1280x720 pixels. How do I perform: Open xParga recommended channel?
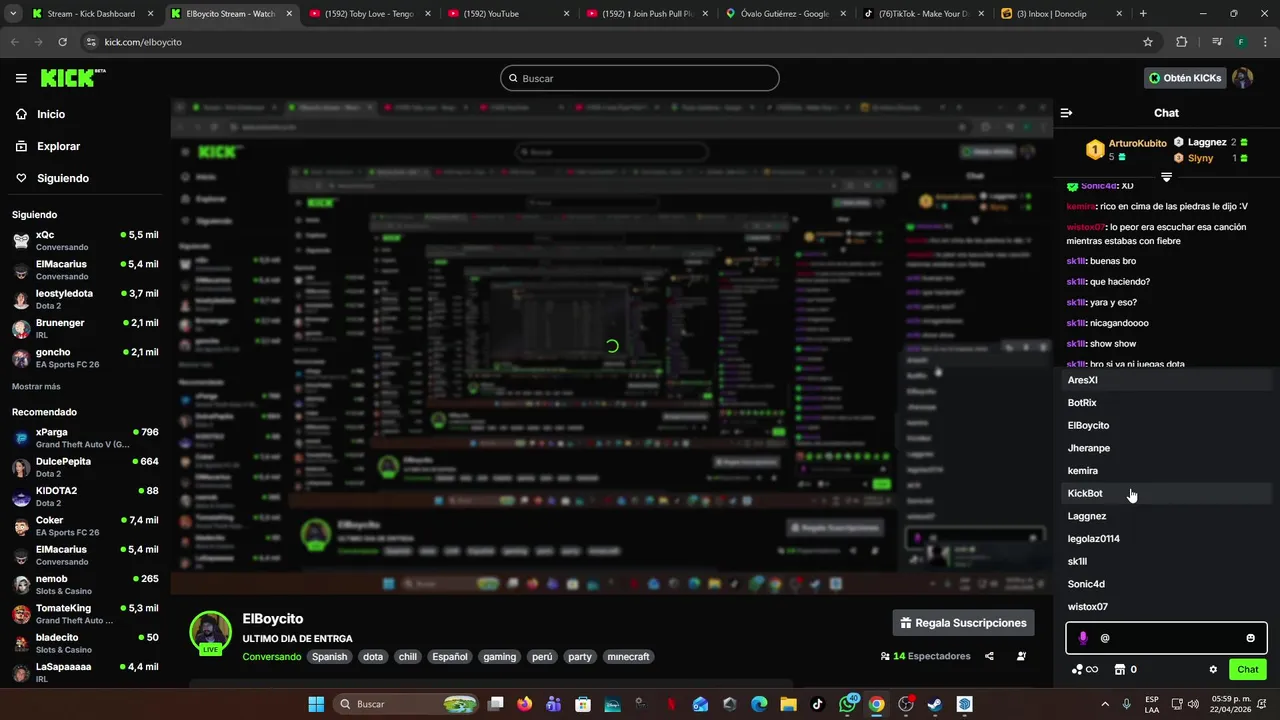click(x=85, y=438)
